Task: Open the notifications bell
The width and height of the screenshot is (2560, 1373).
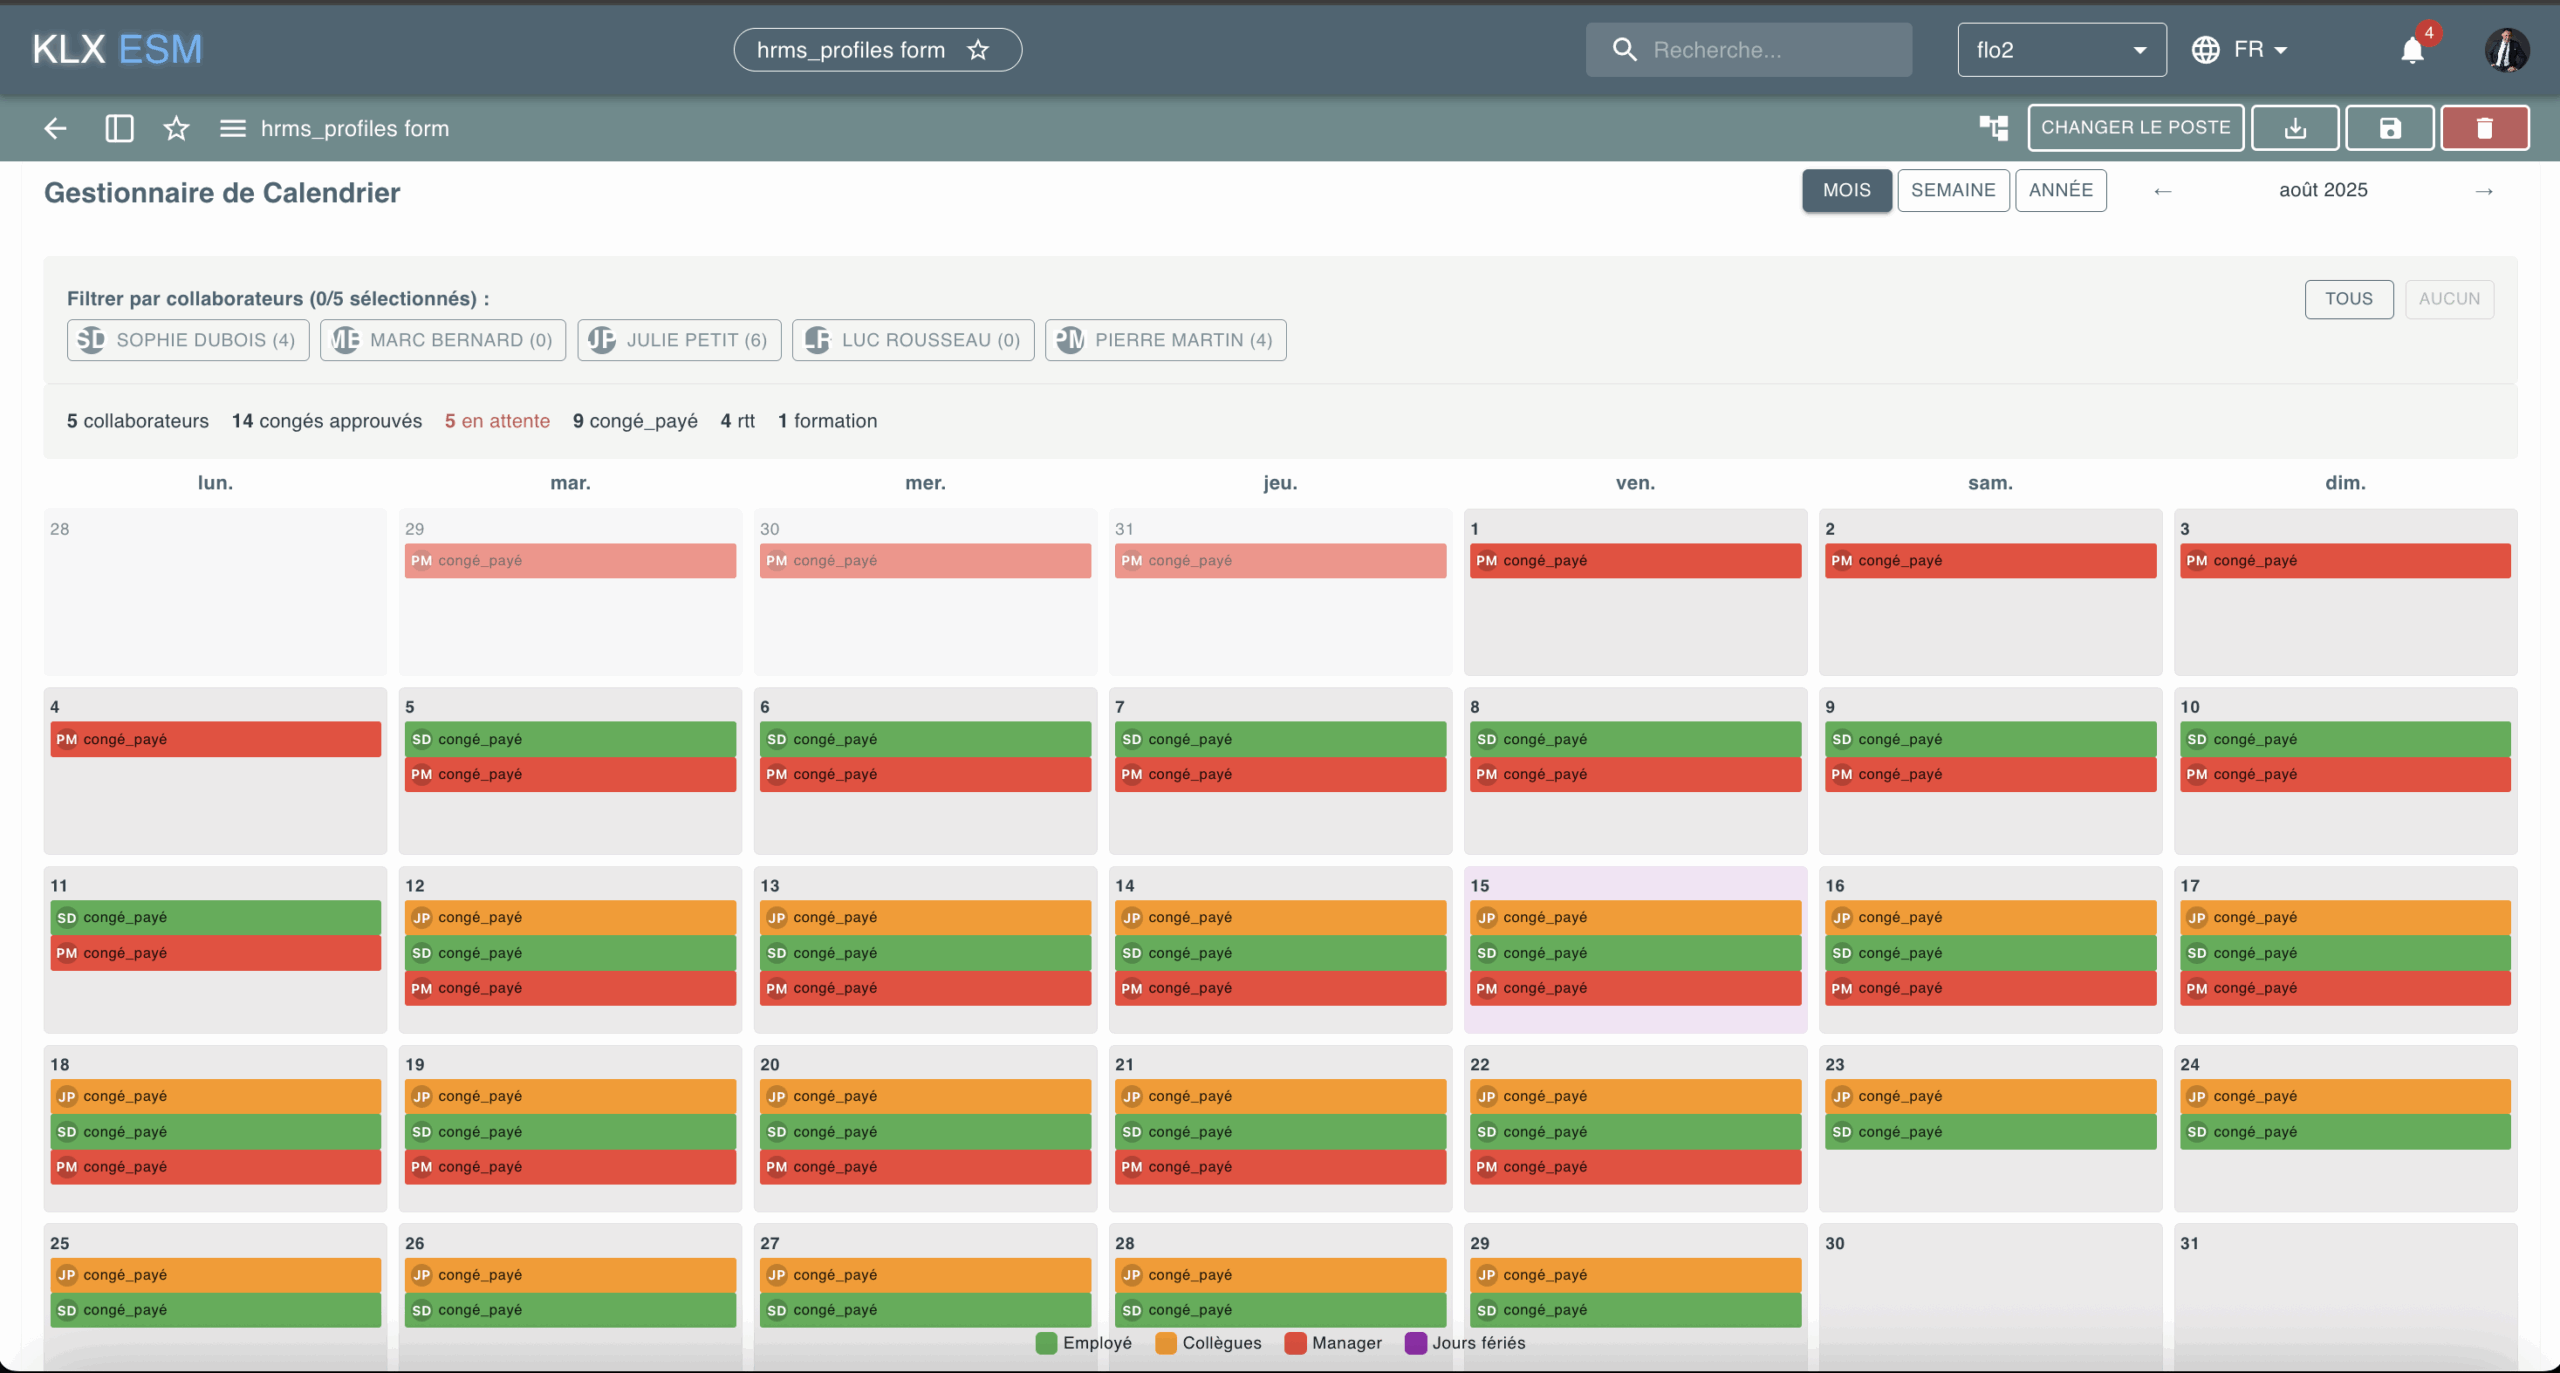Action: 2412,50
